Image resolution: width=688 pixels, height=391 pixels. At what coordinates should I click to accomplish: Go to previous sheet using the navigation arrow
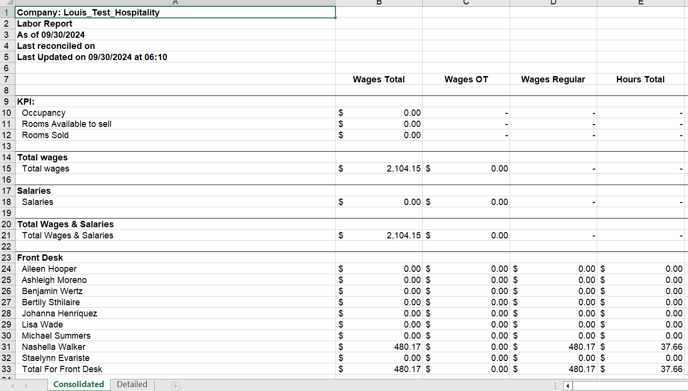[12, 386]
